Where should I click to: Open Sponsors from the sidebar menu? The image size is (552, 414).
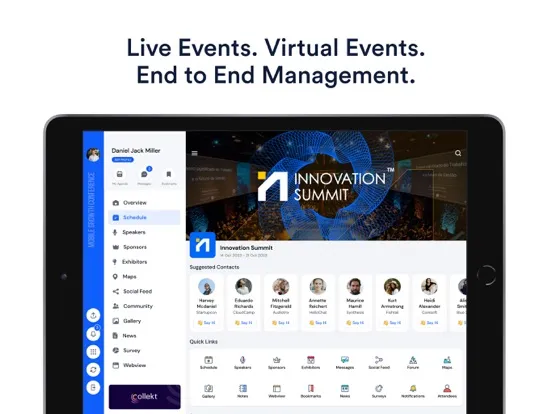[x=144, y=247]
